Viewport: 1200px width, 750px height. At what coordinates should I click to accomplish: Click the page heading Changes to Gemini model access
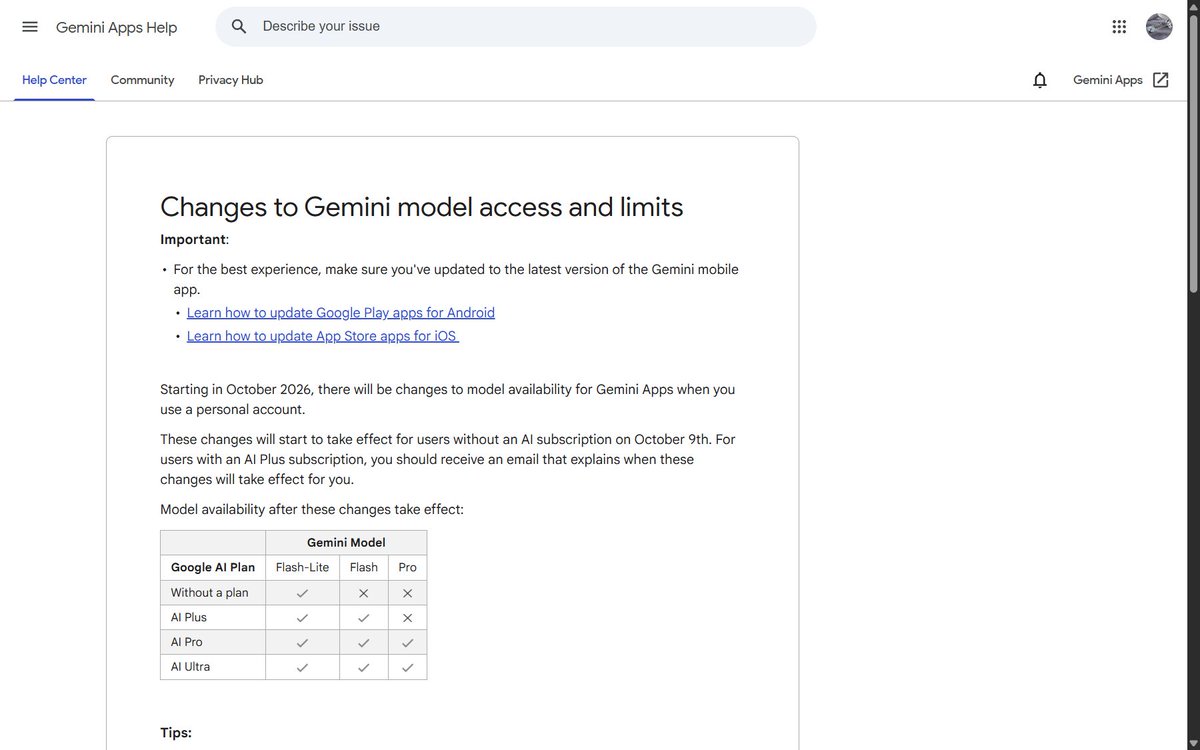coord(422,207)
